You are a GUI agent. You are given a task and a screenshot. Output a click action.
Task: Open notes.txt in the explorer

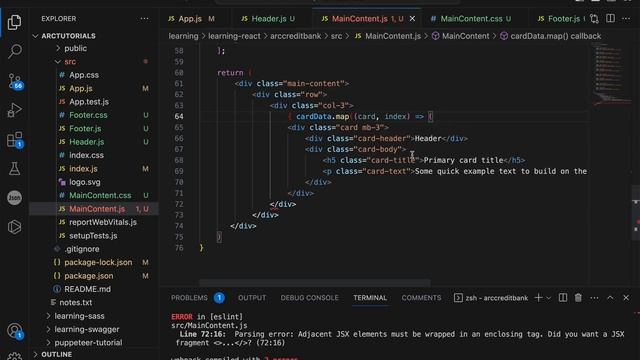(76, 302)
